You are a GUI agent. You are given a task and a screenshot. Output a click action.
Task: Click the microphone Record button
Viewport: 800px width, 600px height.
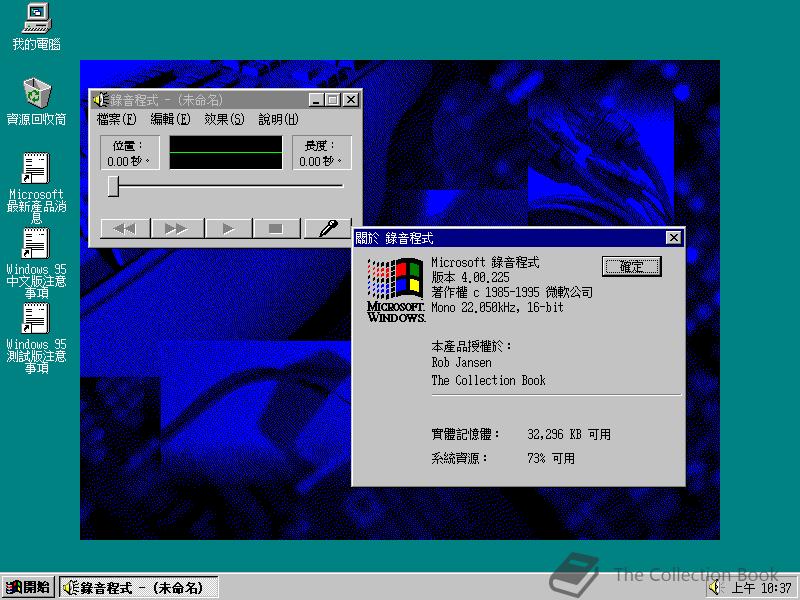(328, 229)
